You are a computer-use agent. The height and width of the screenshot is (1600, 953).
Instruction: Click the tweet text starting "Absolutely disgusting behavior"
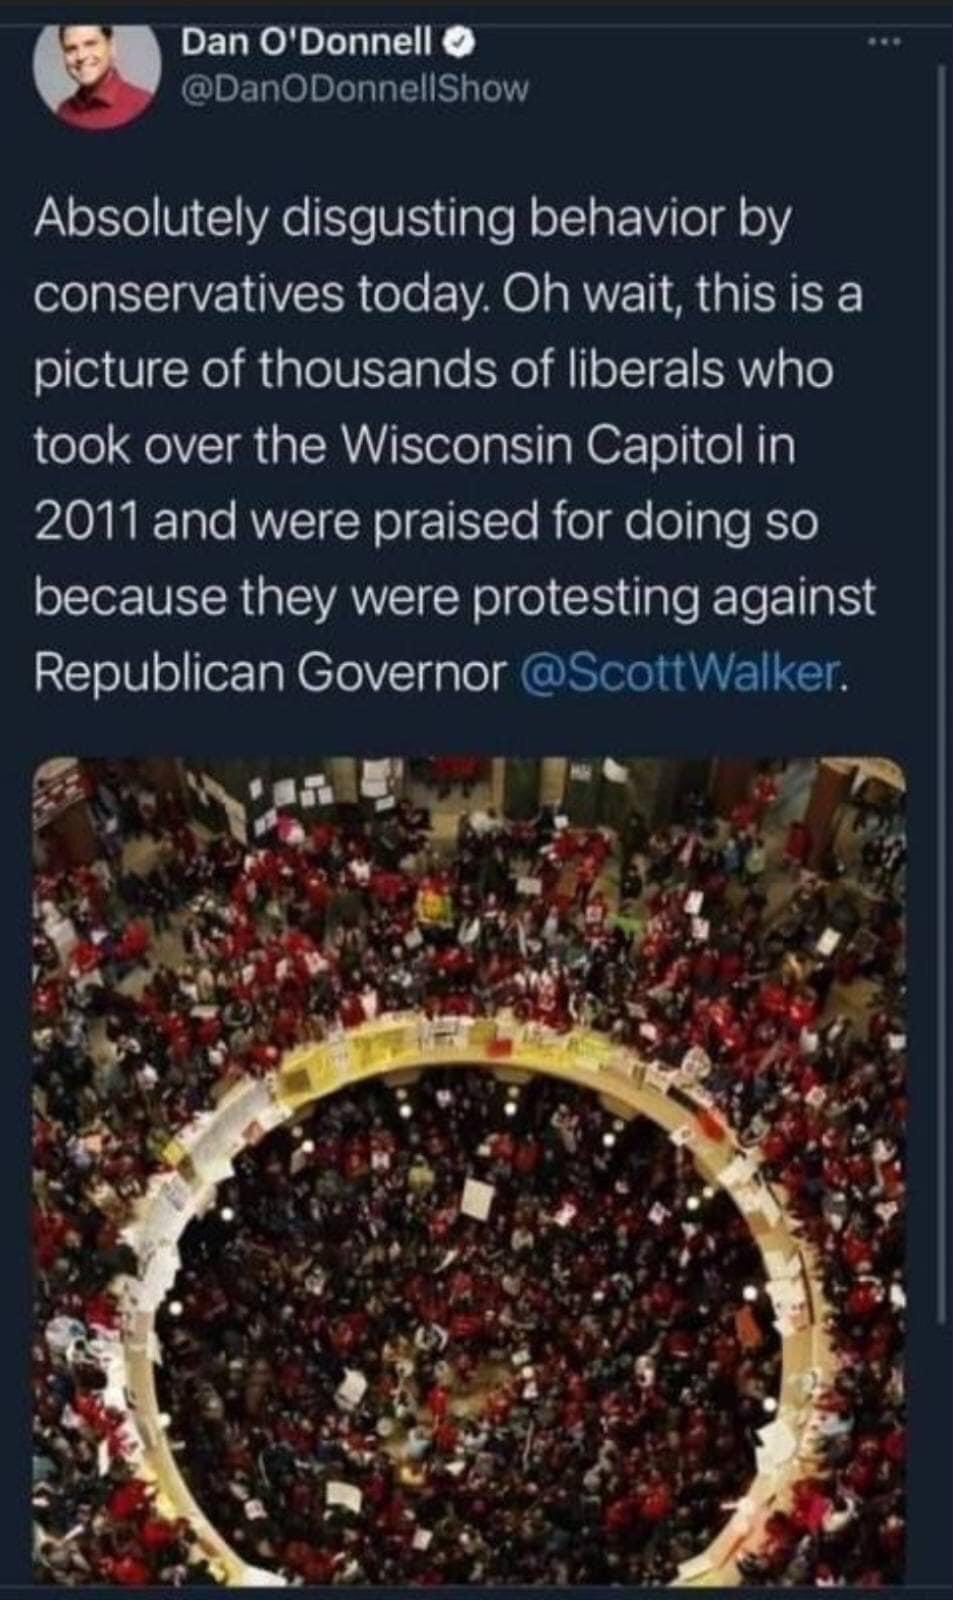pyautogui.click(x=455, y=445)
